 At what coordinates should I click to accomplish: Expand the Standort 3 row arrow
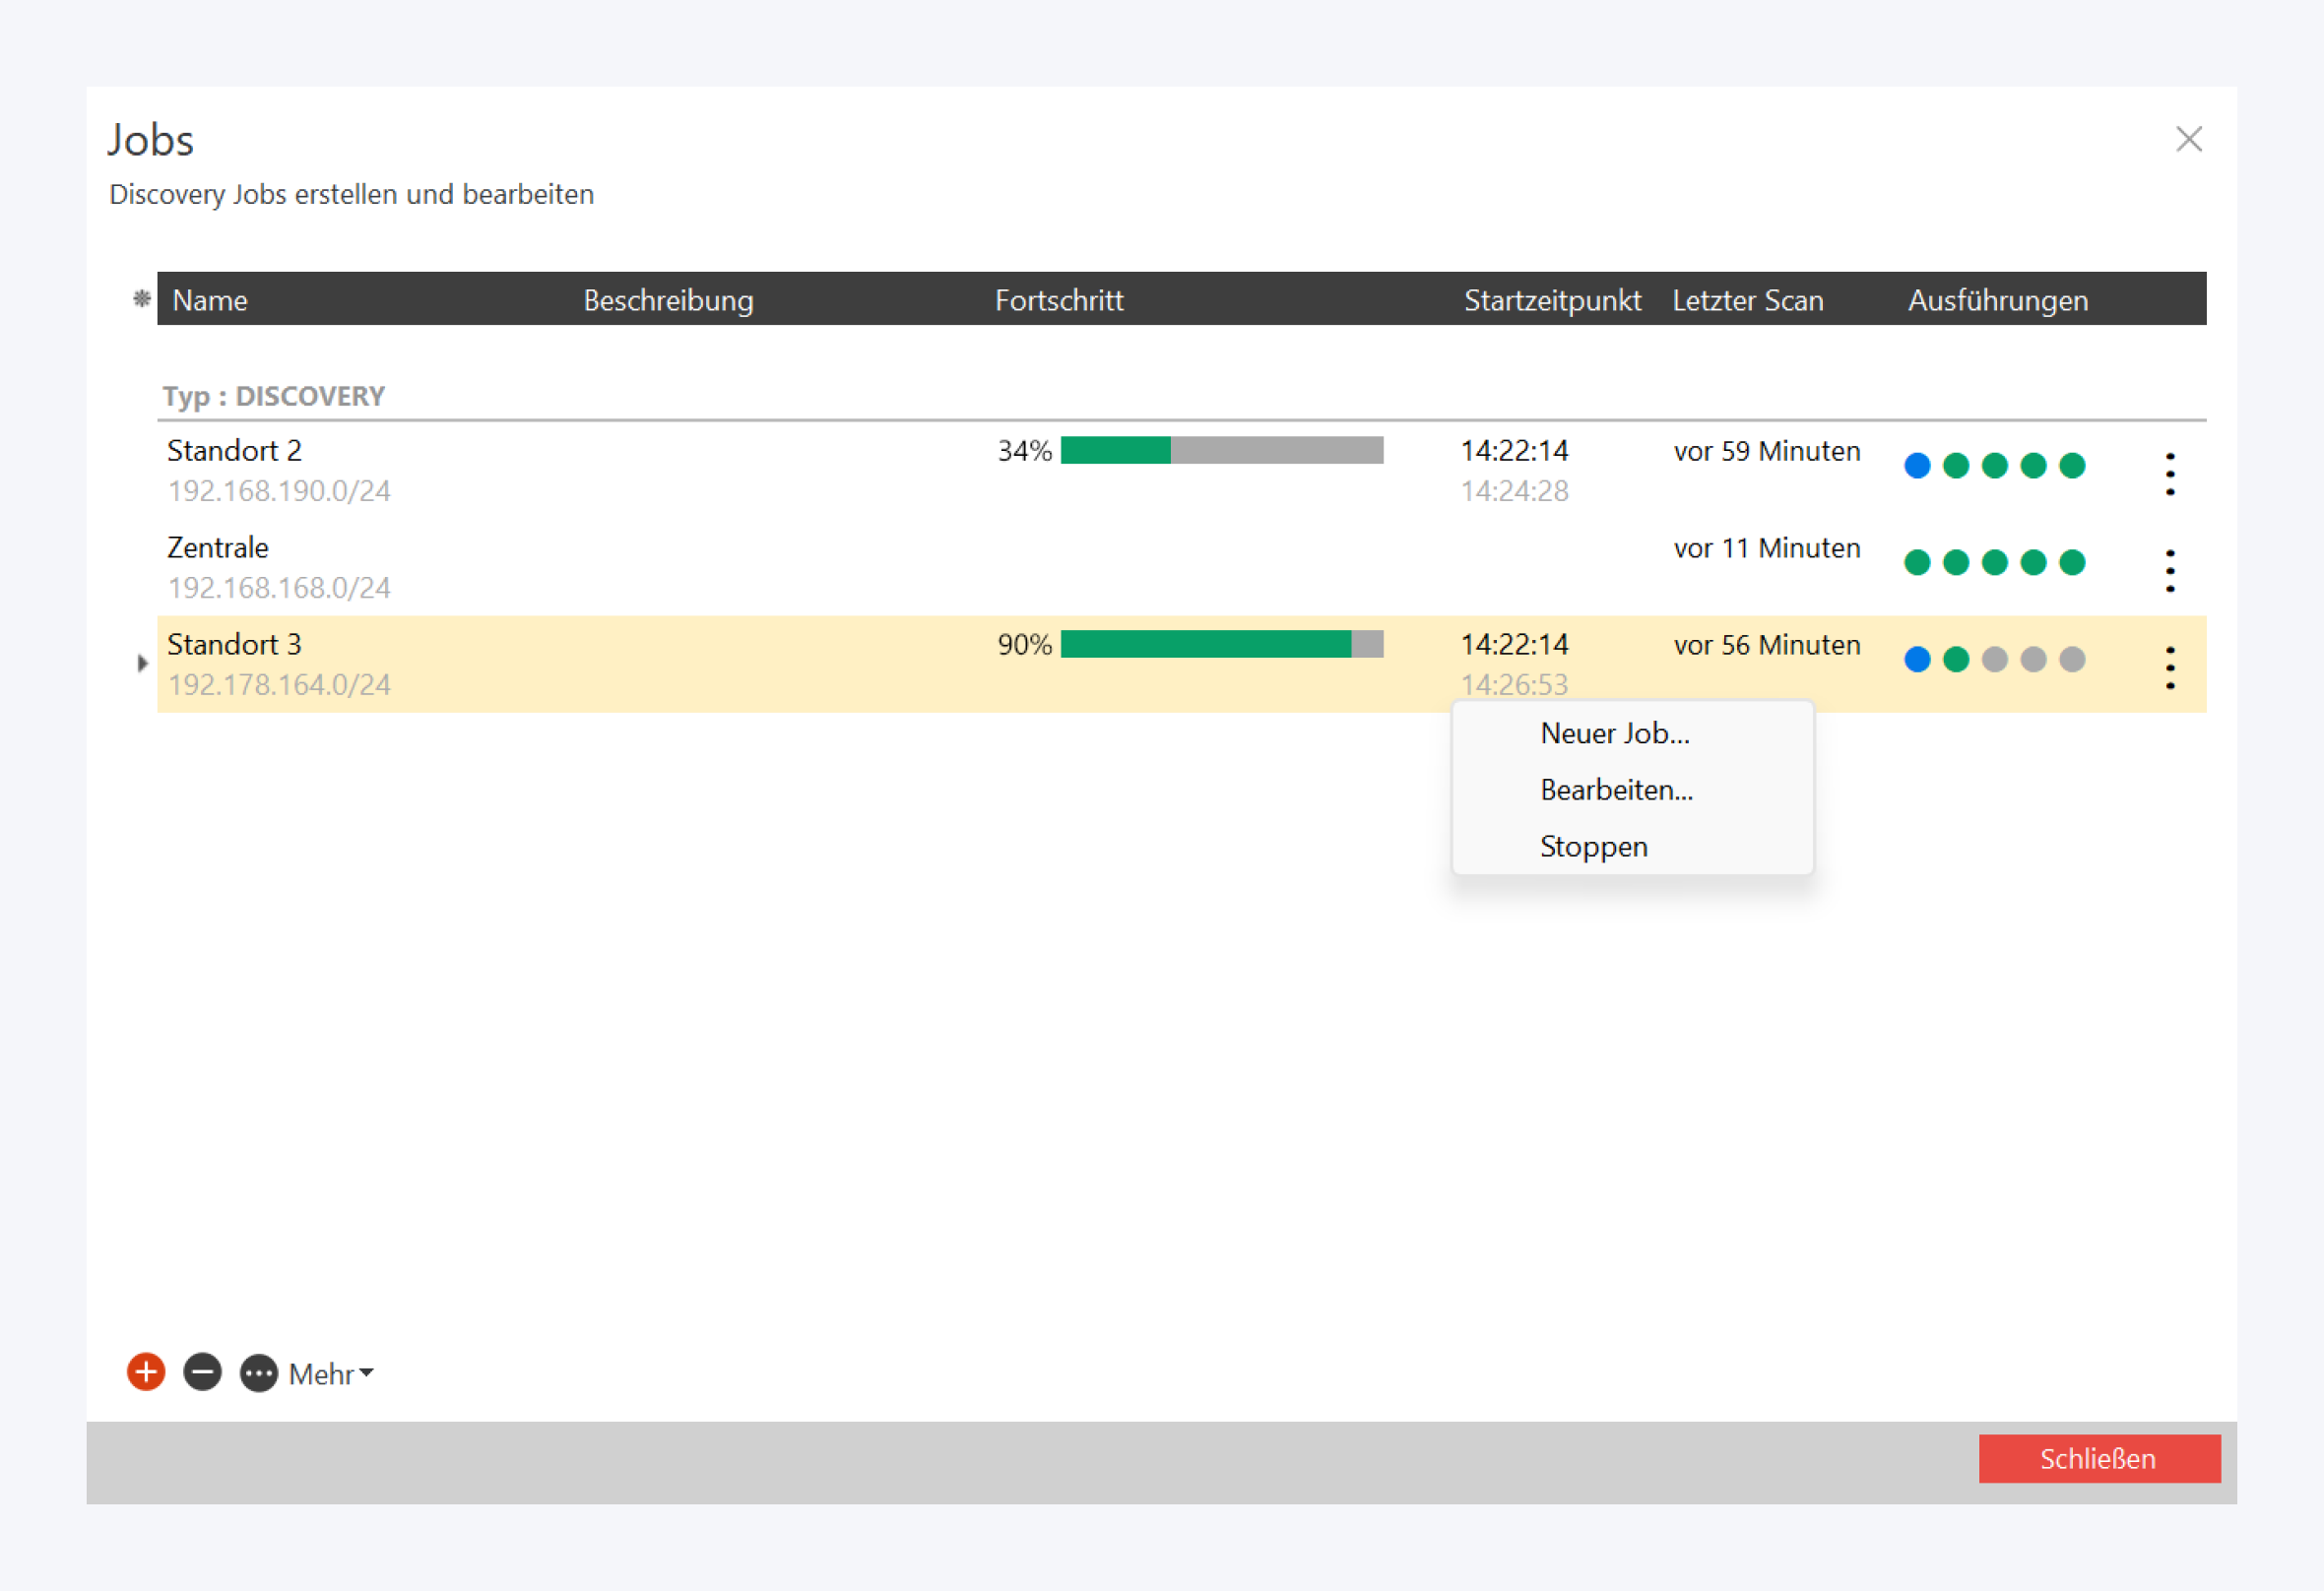point(142,663)
